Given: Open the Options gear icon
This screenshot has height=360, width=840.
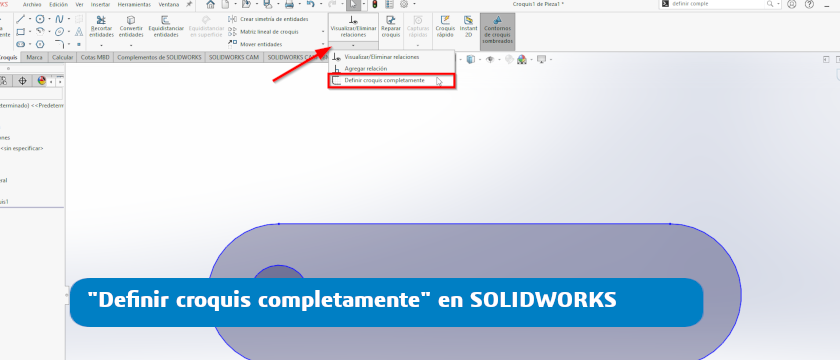Looking at the screenshot, I should pos(403,4).
